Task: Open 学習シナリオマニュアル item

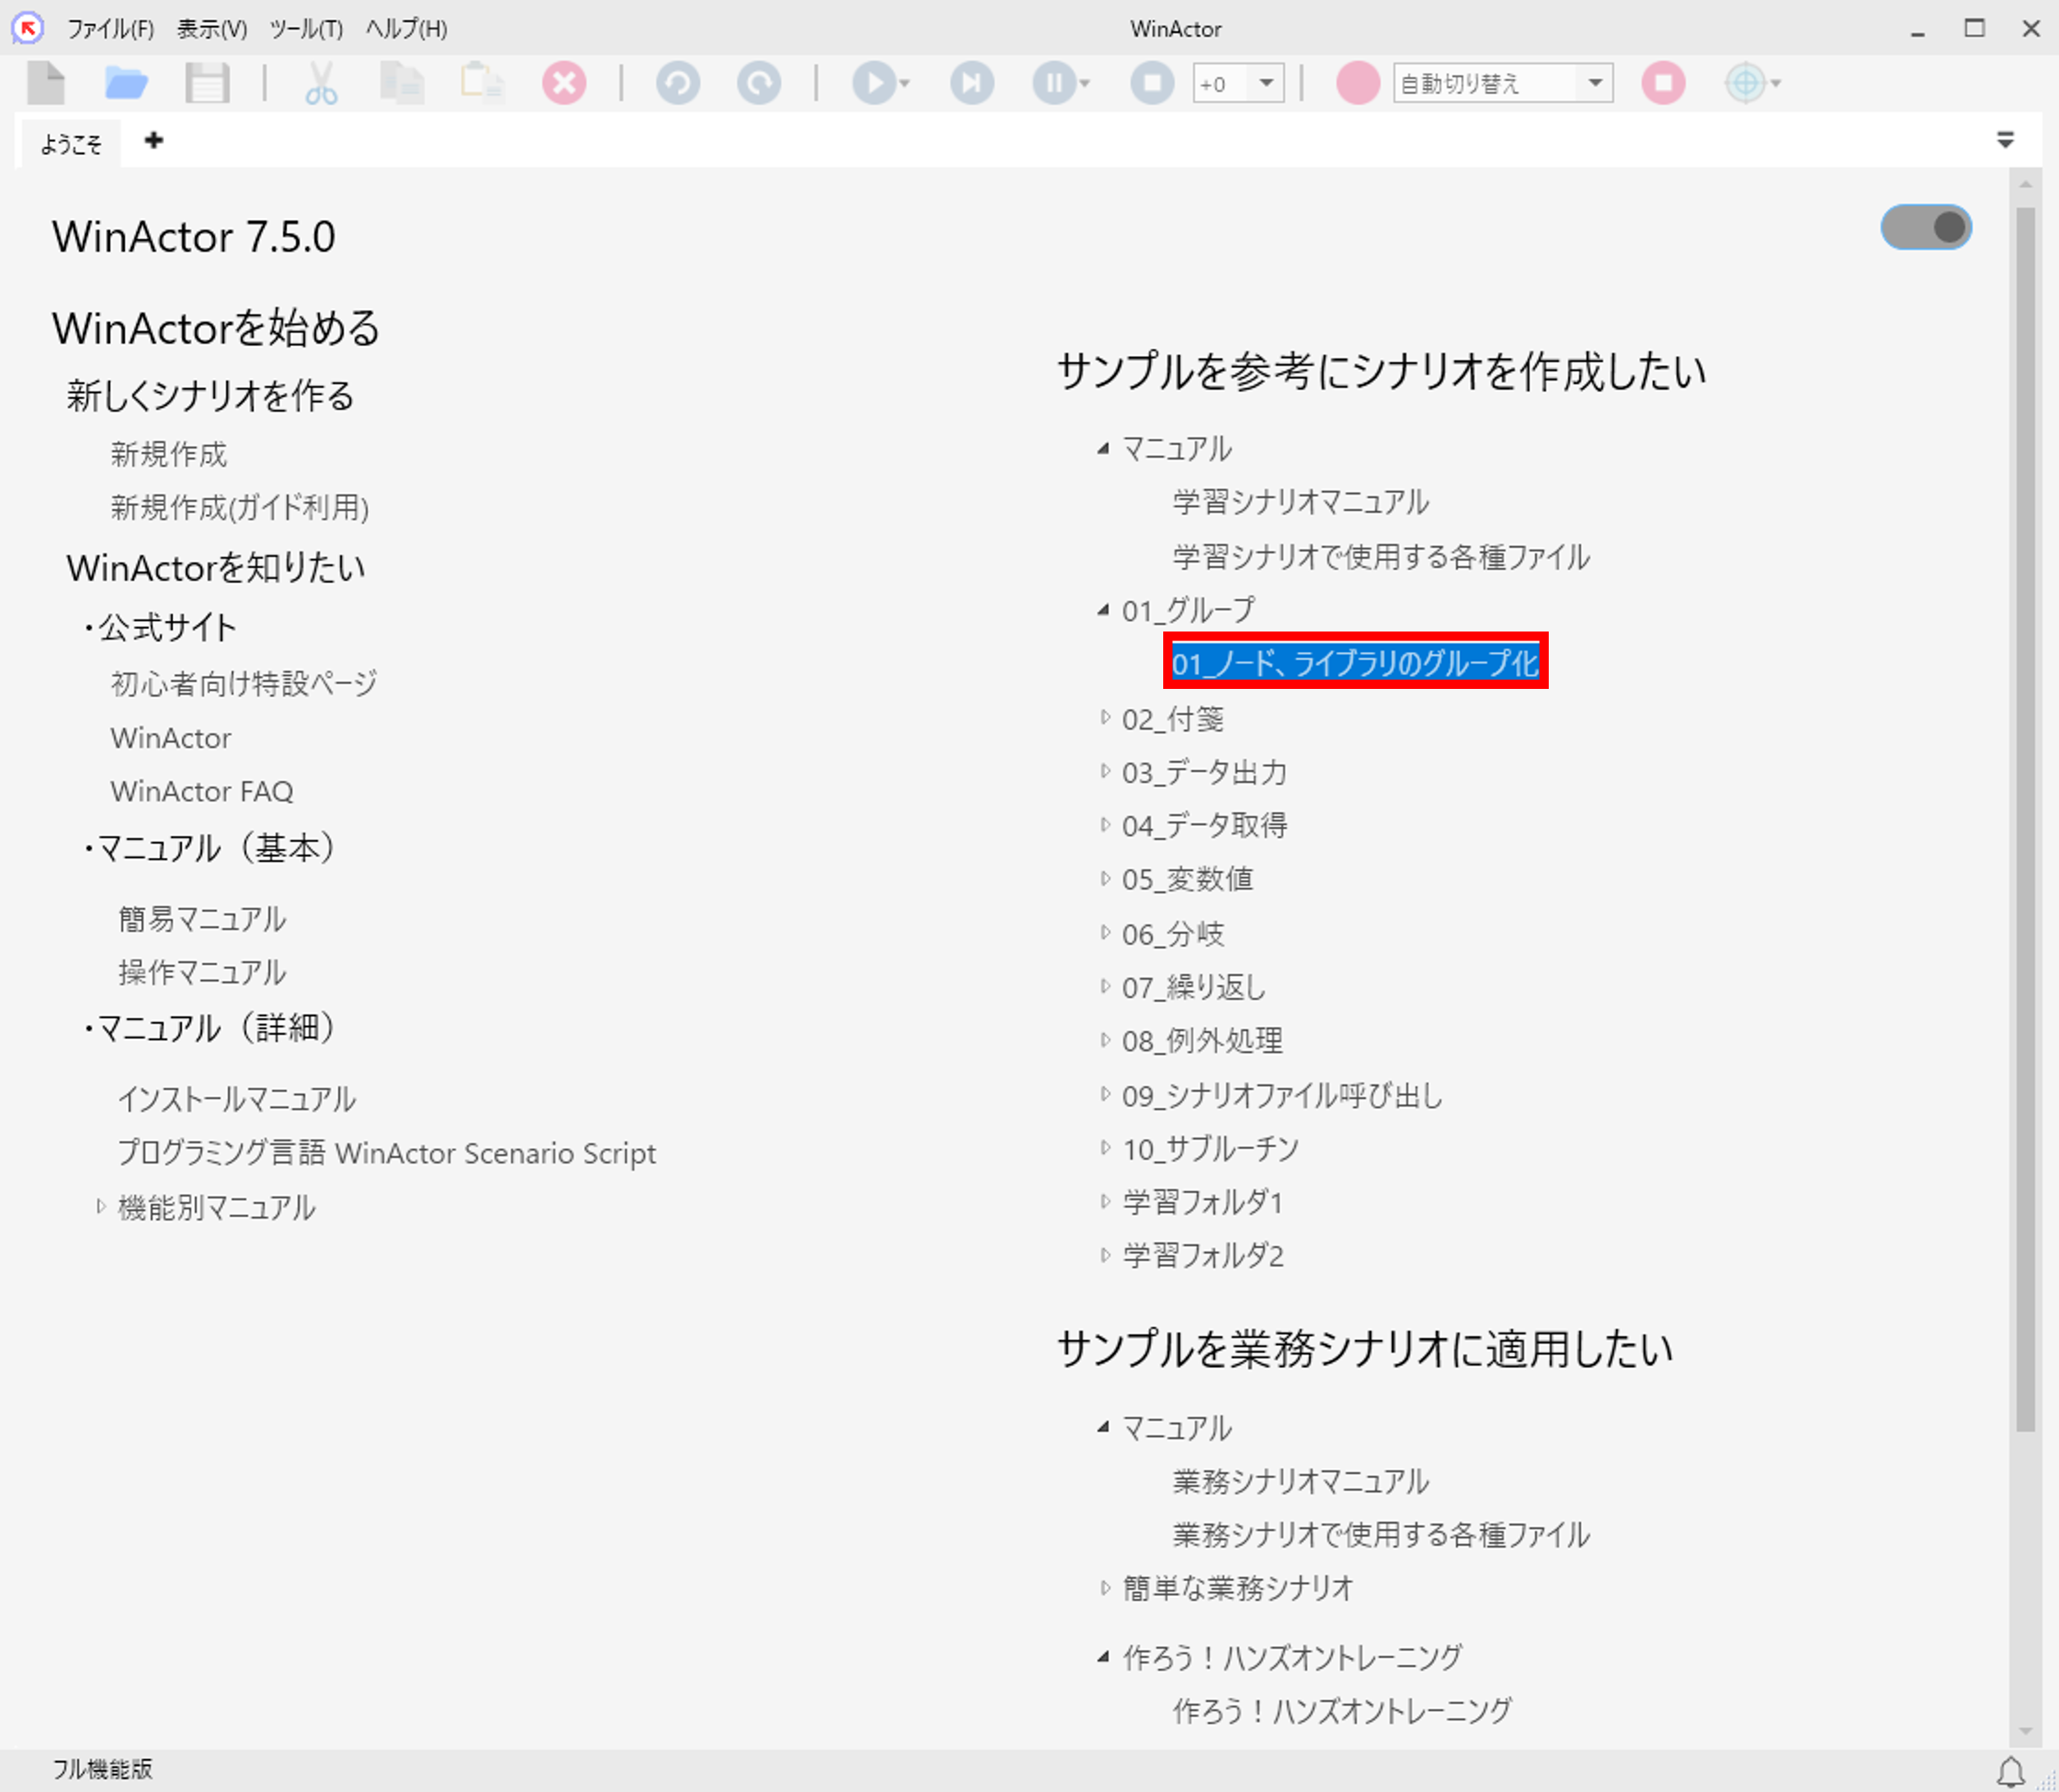Action: click(1301, 501)
